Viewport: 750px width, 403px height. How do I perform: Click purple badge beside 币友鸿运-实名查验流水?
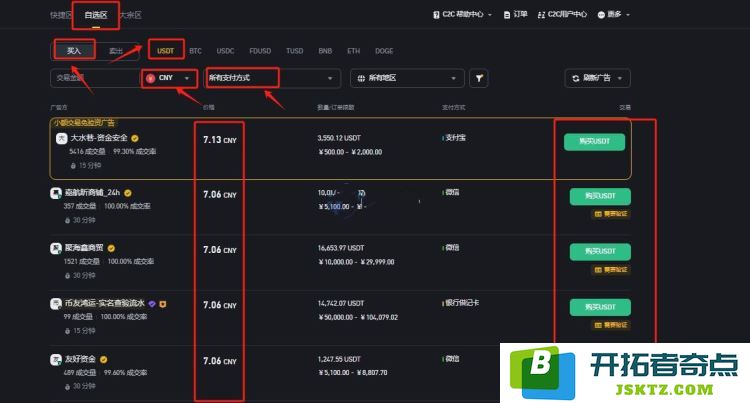pyautogui.click(x=152, y=304)
